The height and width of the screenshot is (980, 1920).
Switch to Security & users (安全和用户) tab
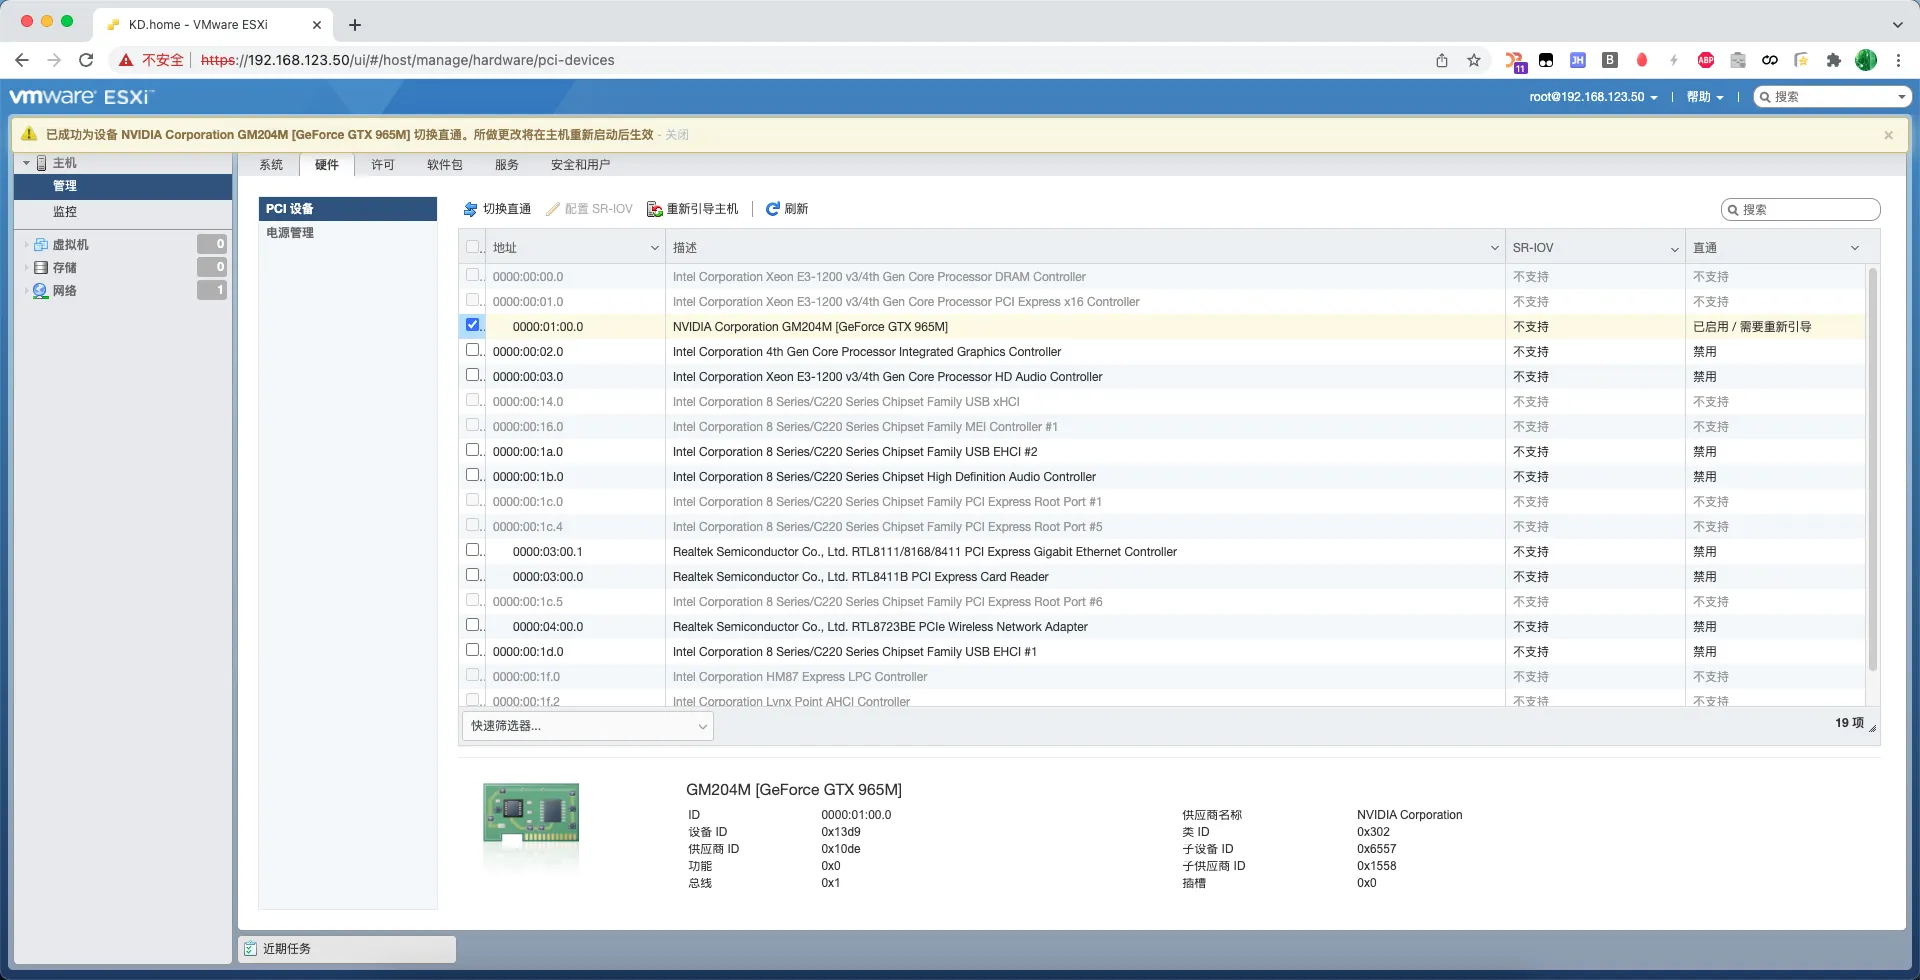click(x=580, y=165)
